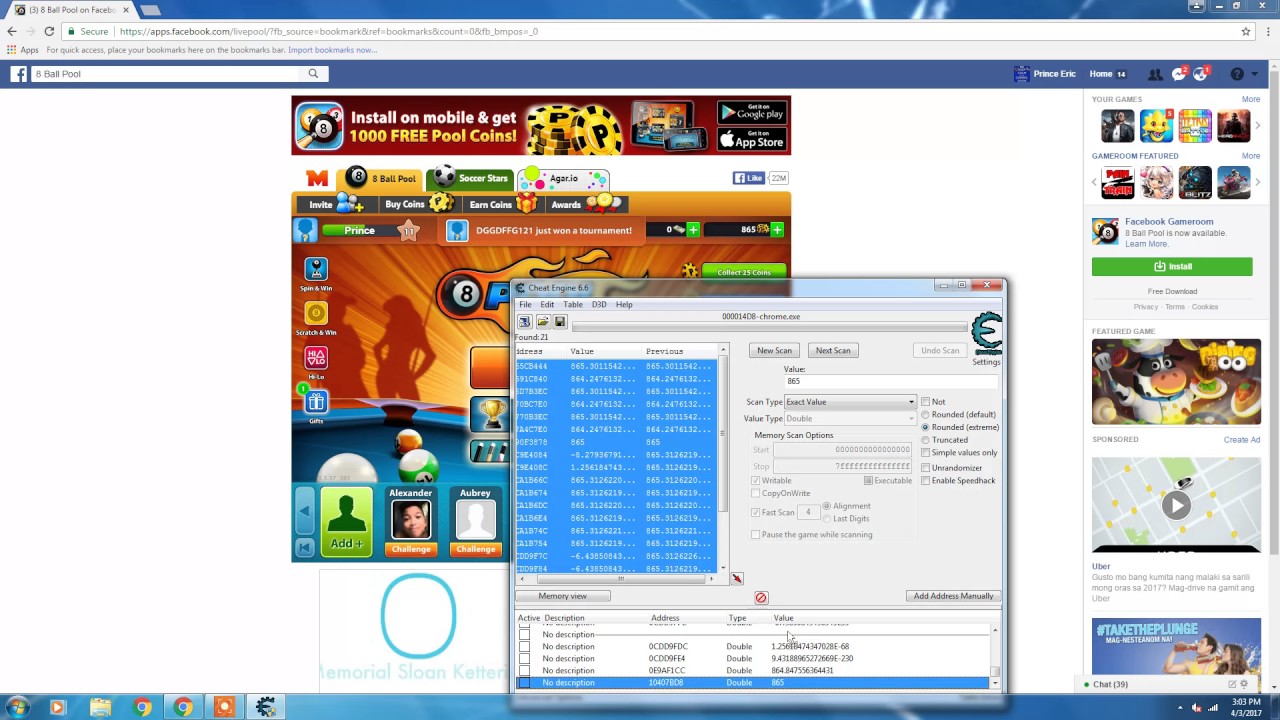The height and width of the screenshot is (720, 1280).
Task: Click the Add+ friend tile
Action: (x=346, y=522)
